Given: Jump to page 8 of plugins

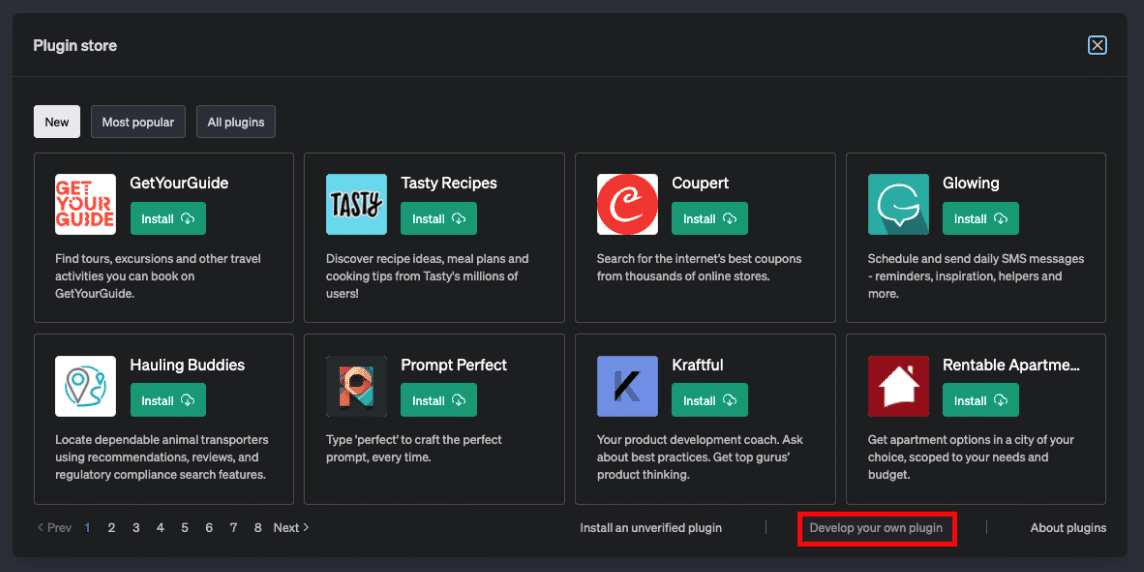Looking at the screenshot, I should pos(258,528).
